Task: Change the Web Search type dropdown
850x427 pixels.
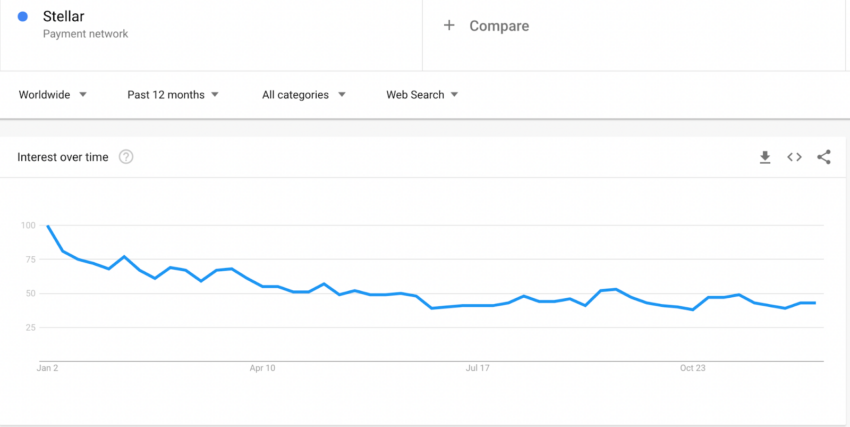Action: 422,95
